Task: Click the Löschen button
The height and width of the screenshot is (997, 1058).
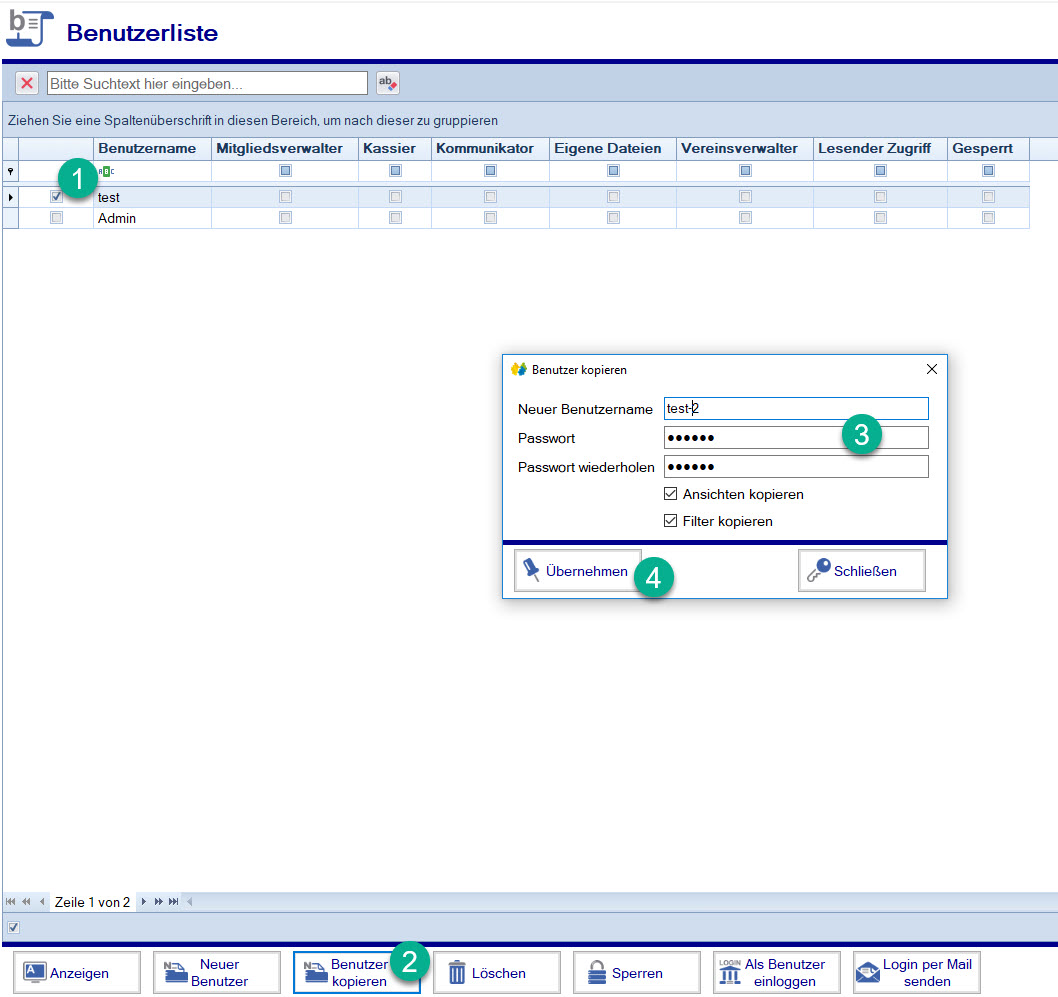Action: 497,973
